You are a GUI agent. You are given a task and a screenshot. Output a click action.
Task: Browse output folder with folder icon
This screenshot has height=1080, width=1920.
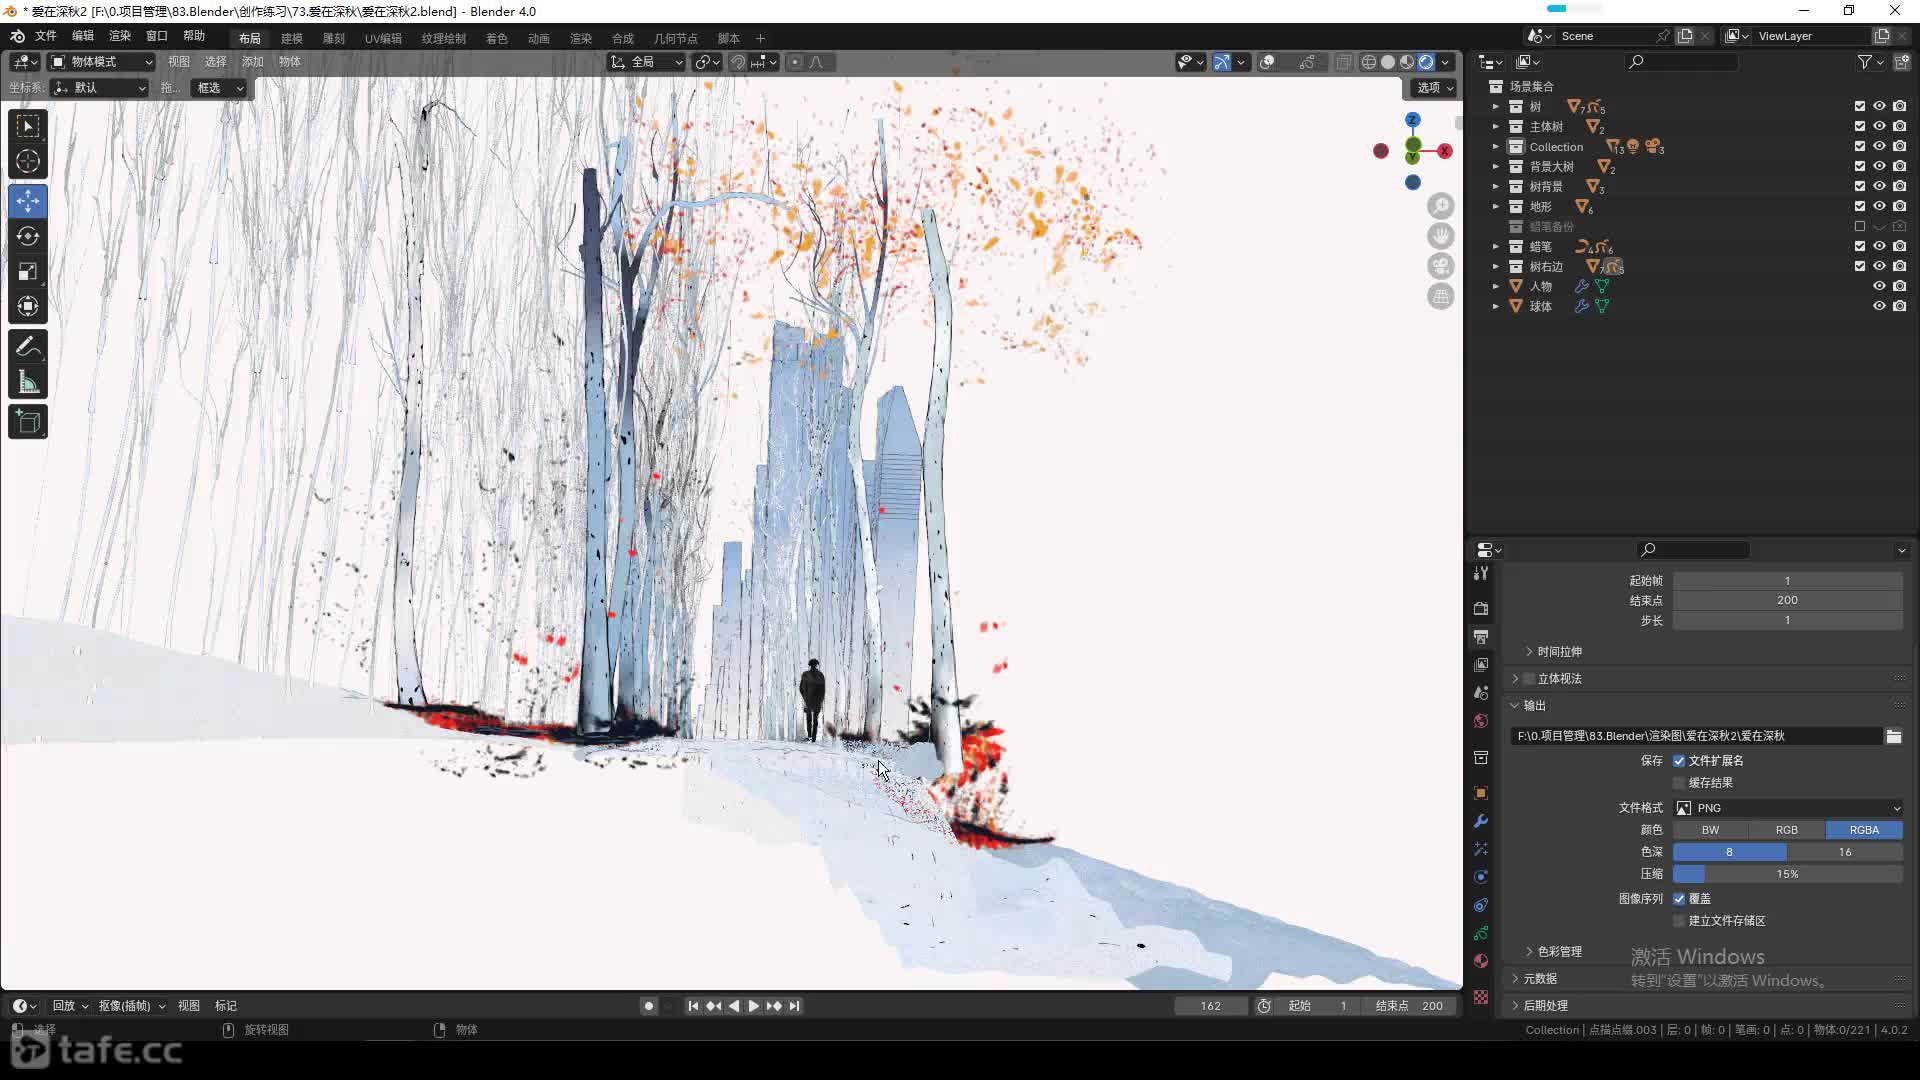(x=1894, y=736)
